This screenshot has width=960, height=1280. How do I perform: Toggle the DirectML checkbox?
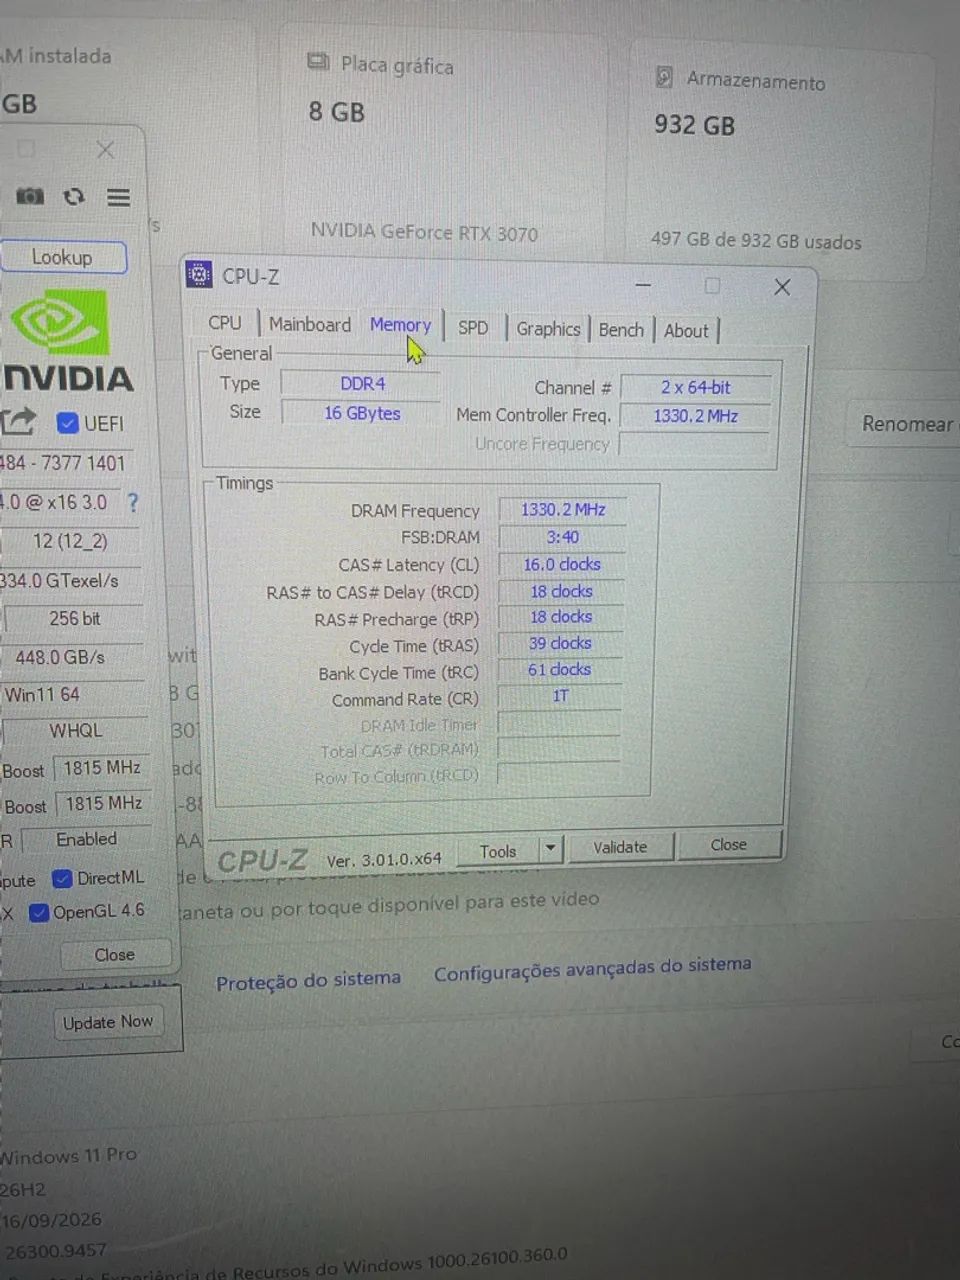[x=62, y=878]
